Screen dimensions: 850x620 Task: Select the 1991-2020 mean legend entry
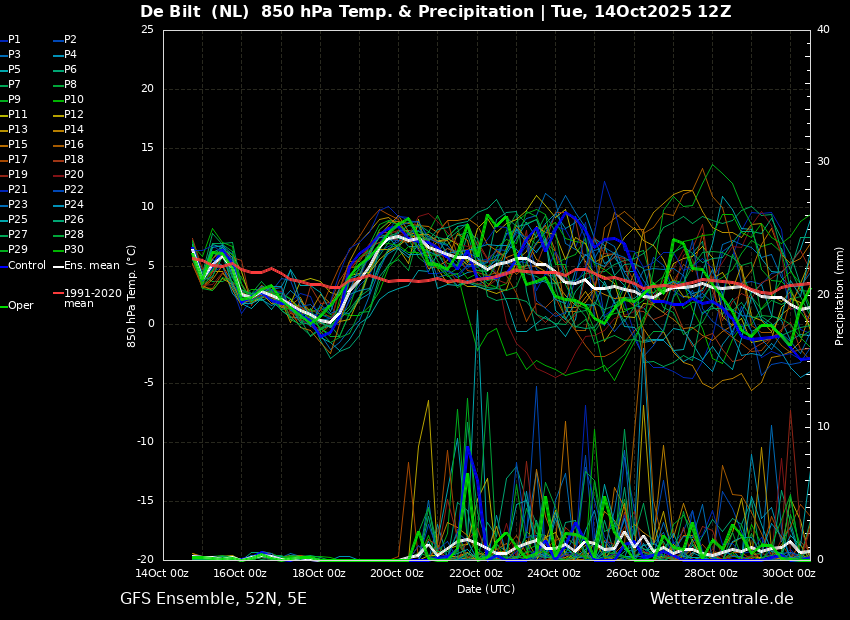pyautogui.click(x=87, y=298)
